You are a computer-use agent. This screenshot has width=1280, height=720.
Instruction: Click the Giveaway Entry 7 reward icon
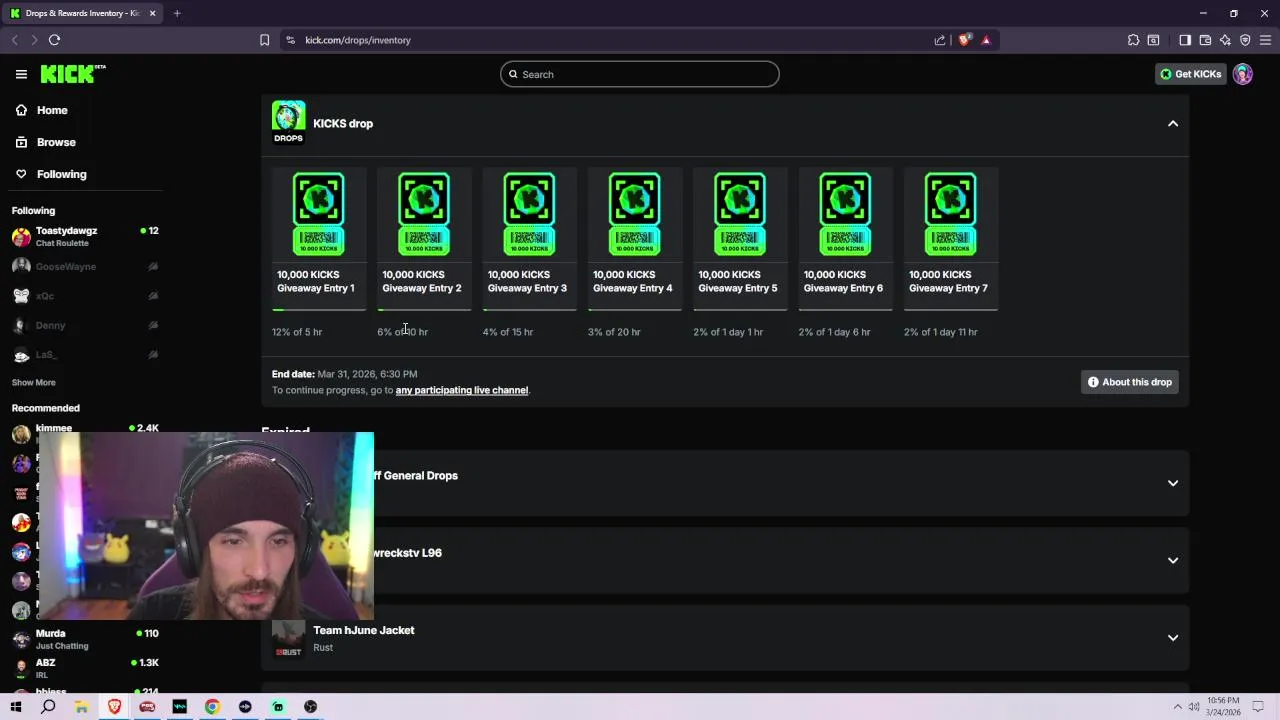coord(950,214)
